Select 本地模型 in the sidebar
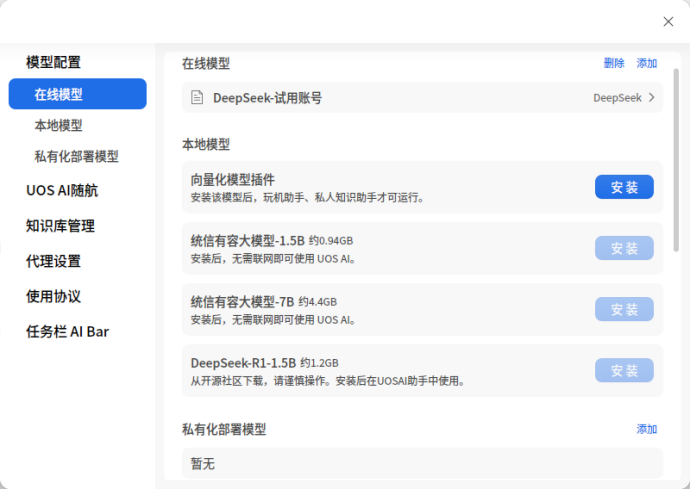 coord(59,125)
